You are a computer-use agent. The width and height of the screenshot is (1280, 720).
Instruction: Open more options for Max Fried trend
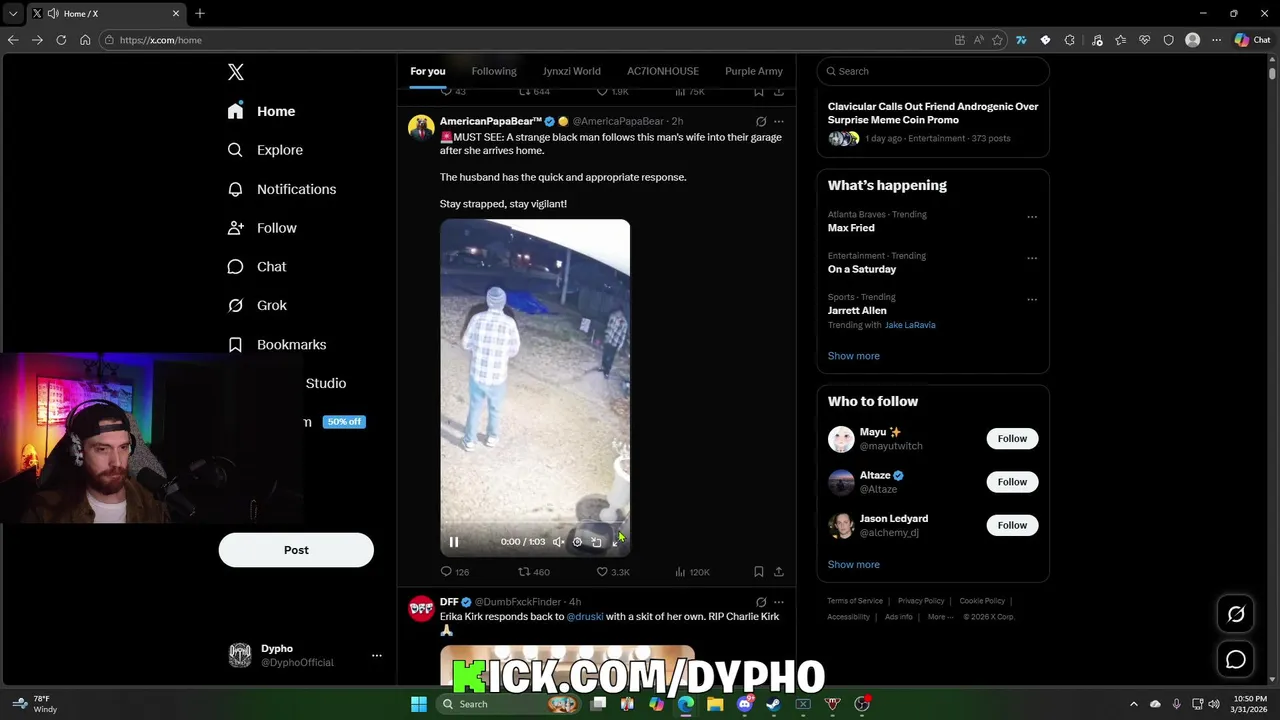(1032, 217)
